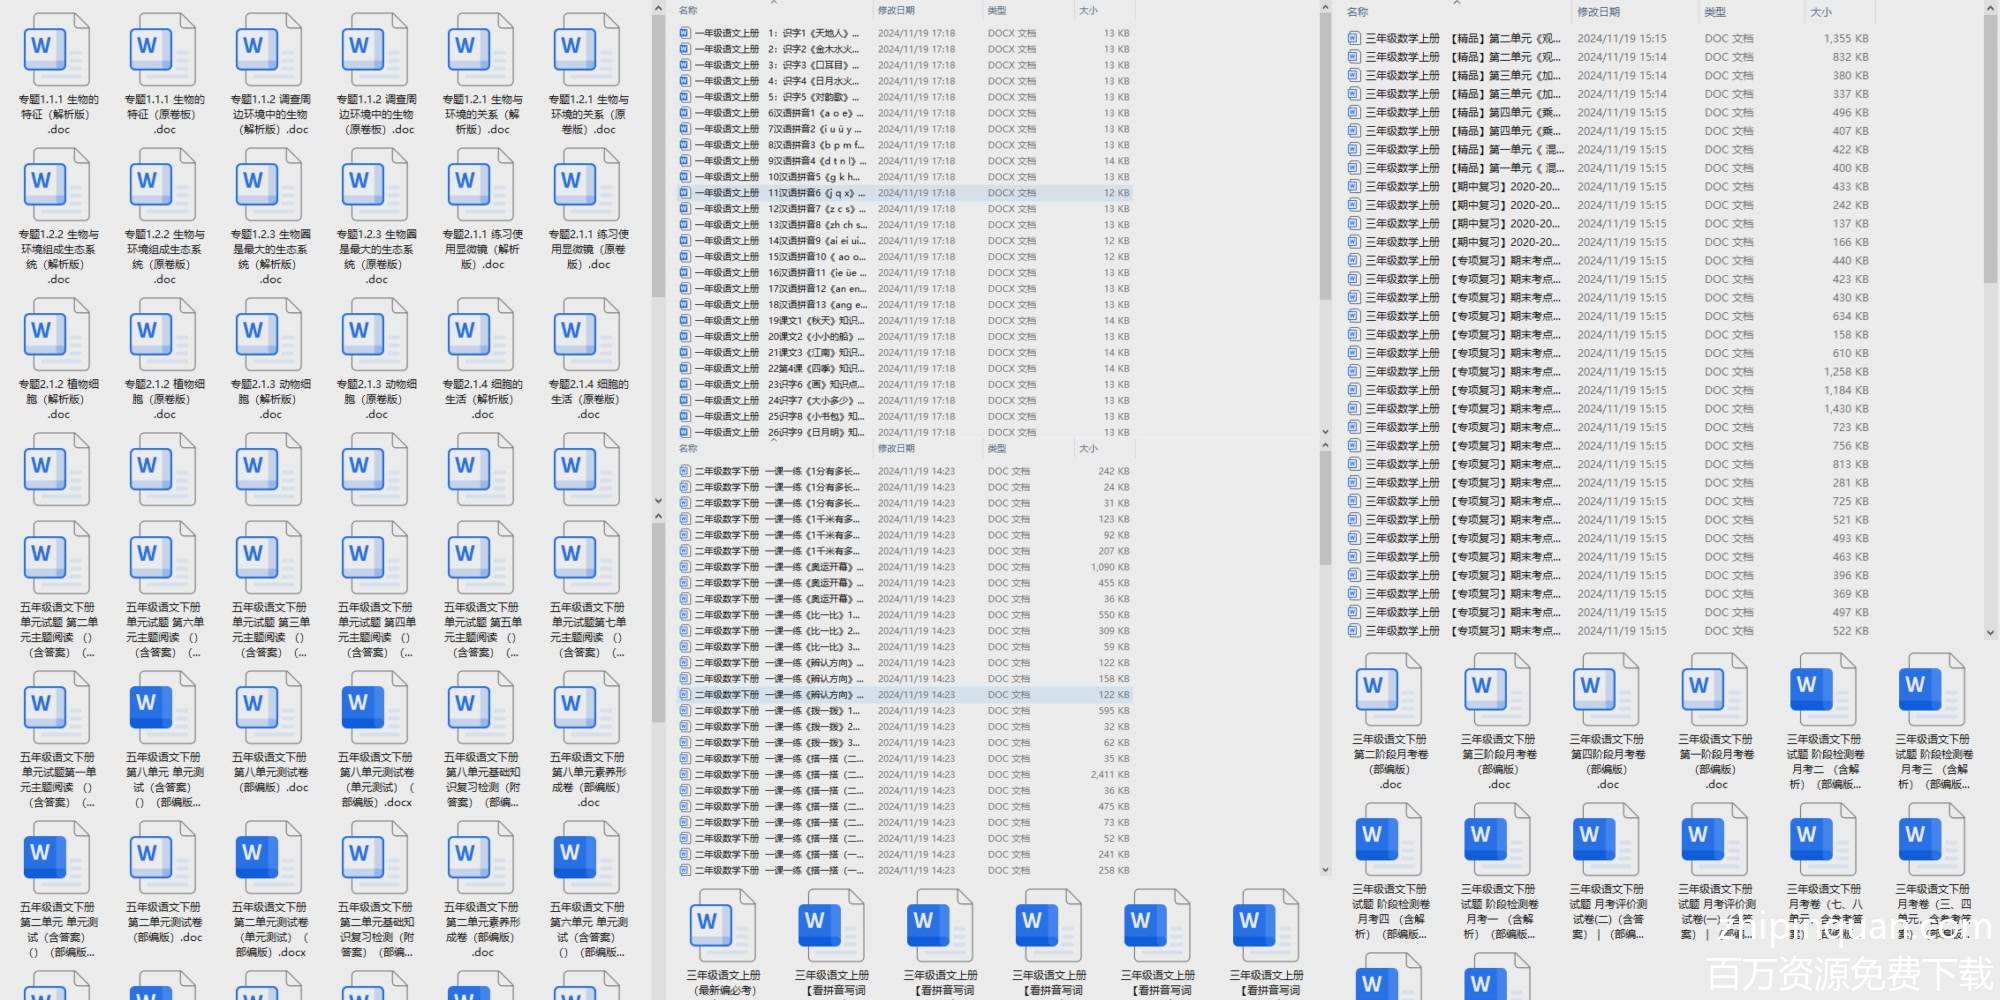Click scroll-up arrow of 一年级语文上册 list

pos(1325,9)
